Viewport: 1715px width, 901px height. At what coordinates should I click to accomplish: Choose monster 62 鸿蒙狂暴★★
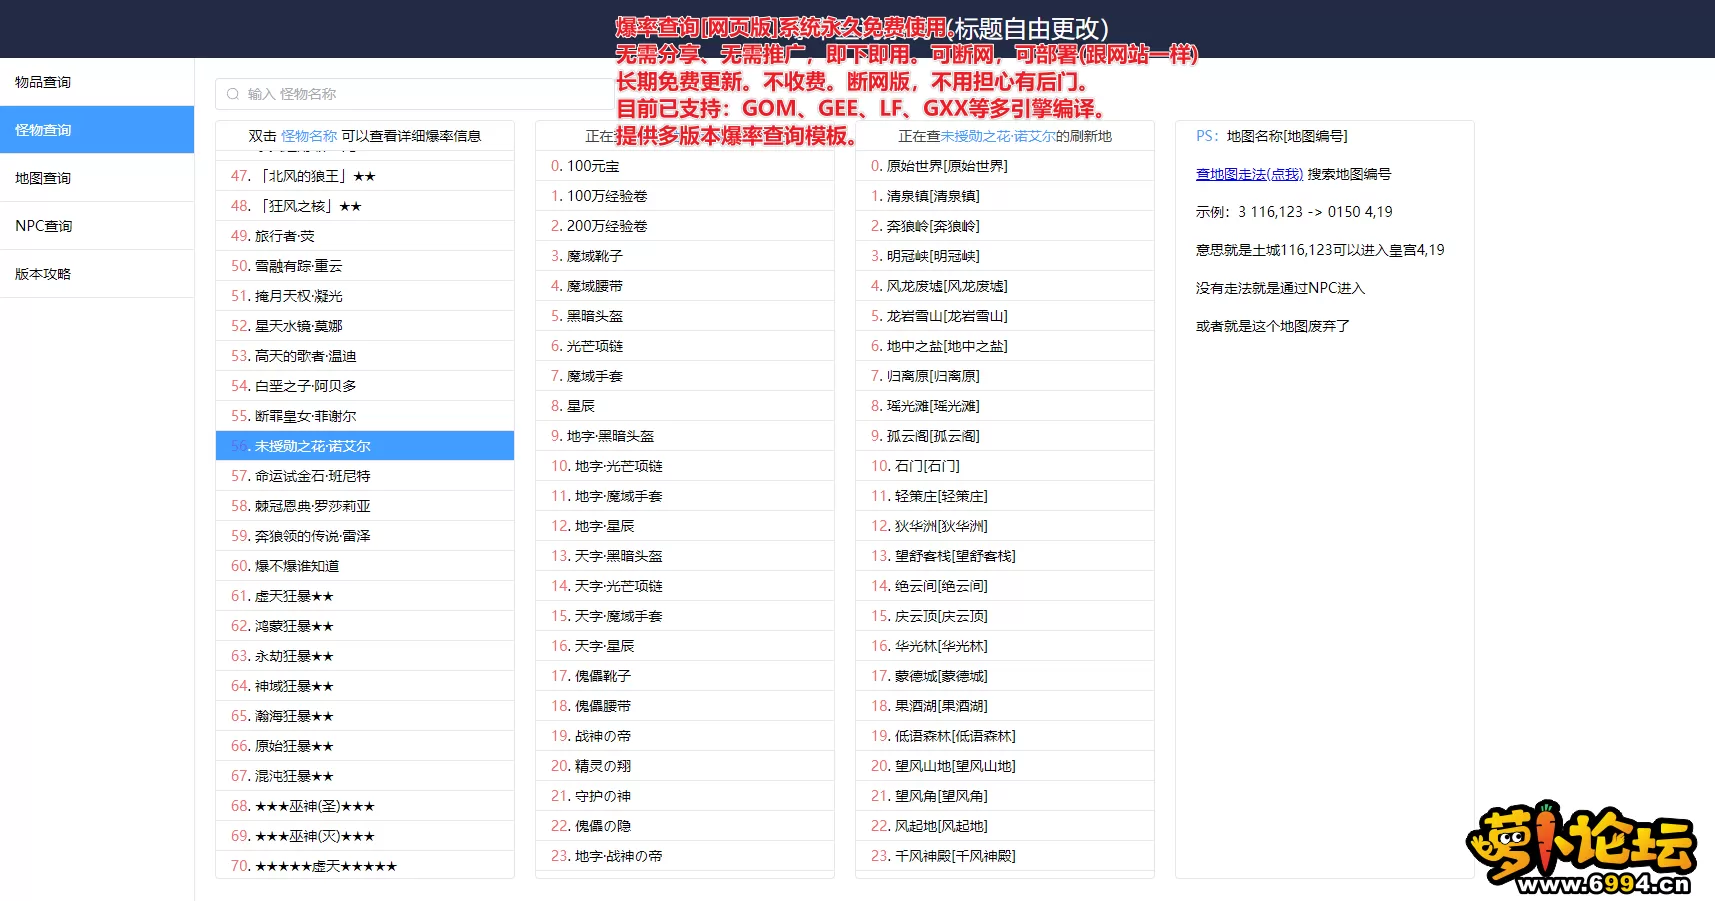point(365,626)
